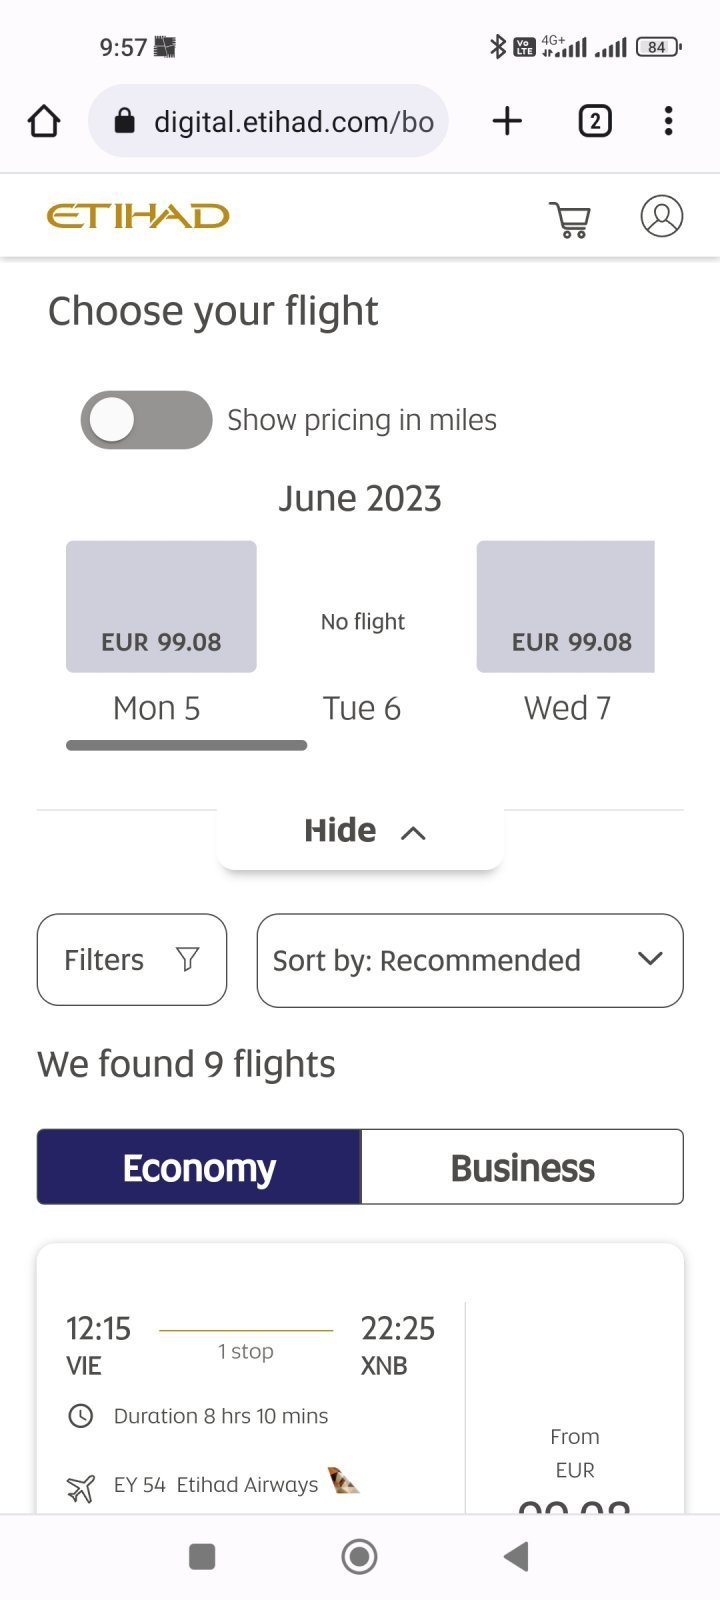Collapse the date selector with Hide
The image size is (720, 1600).
[x=360, y=831]
